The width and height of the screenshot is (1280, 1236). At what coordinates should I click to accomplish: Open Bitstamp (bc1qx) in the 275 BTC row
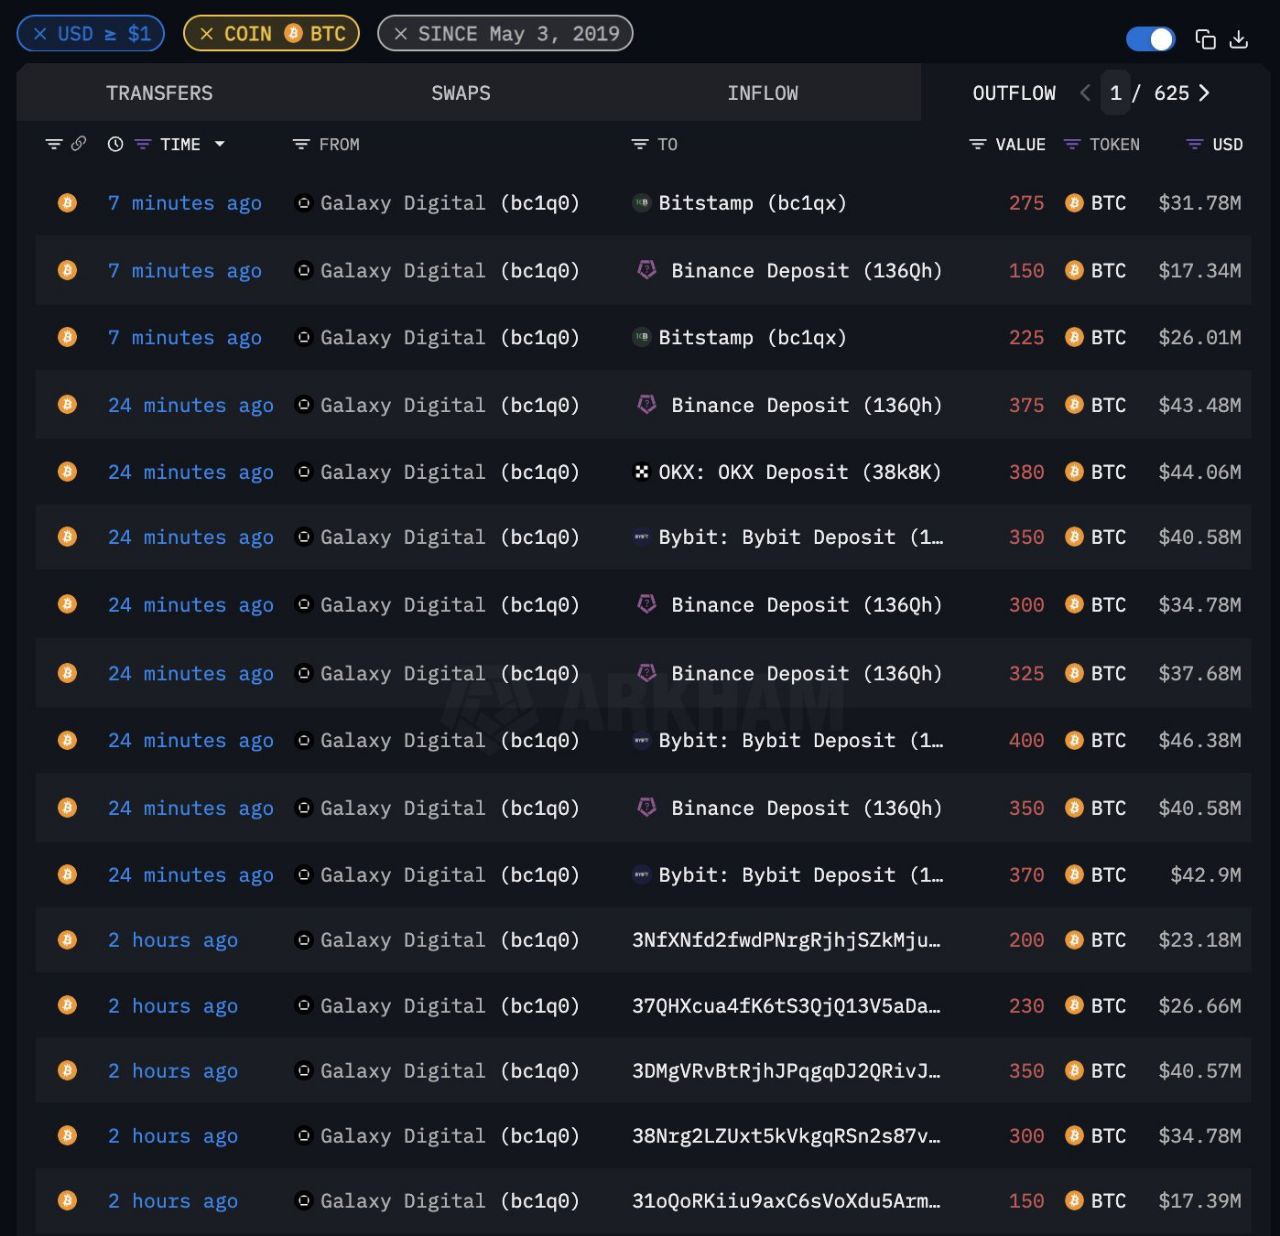click(752, 203)
